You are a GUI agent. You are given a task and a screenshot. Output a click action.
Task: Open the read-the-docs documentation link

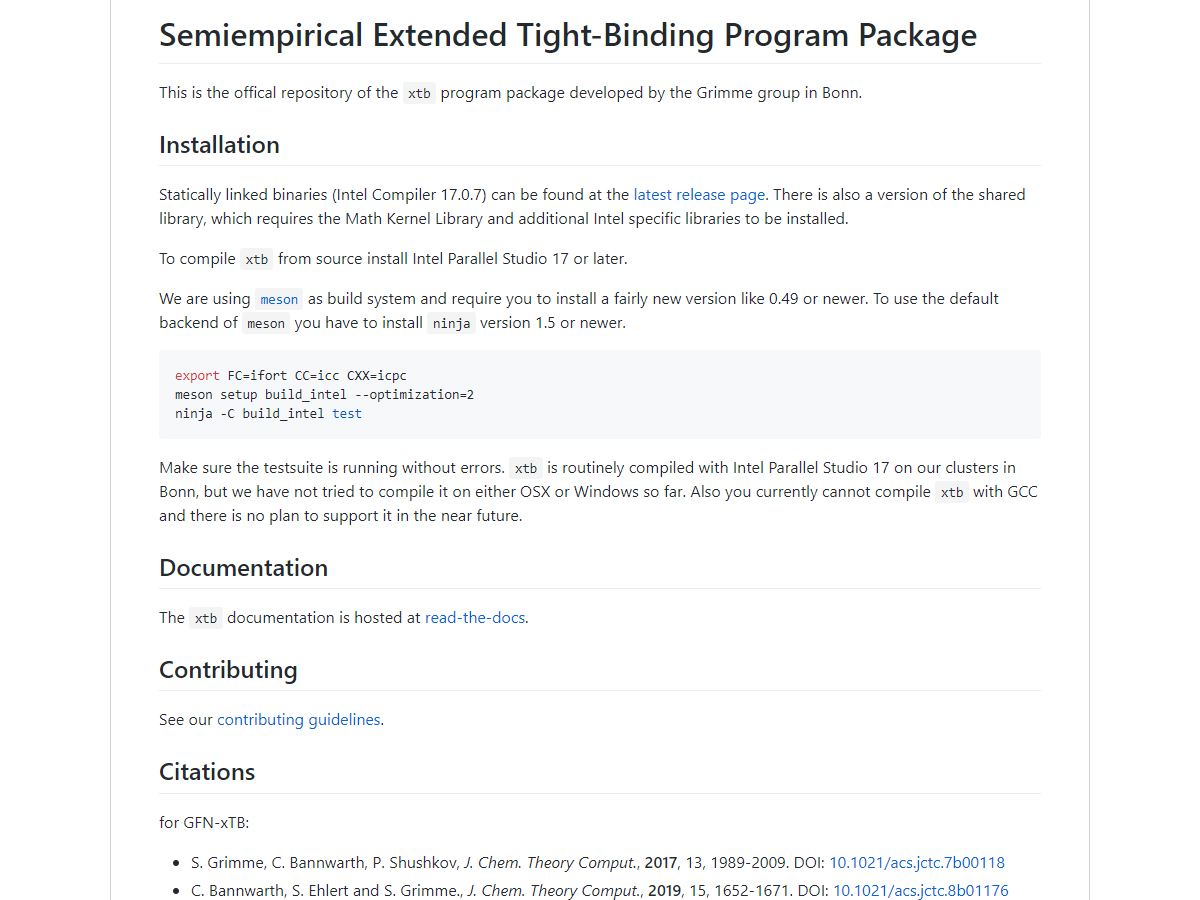click(475, 618)
